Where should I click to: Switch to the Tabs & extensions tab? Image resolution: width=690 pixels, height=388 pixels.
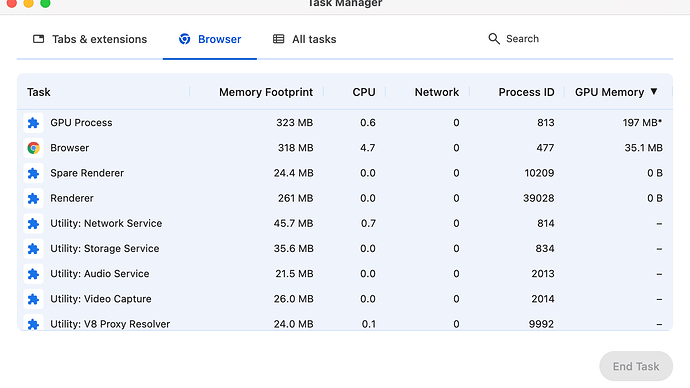point(90,39)
